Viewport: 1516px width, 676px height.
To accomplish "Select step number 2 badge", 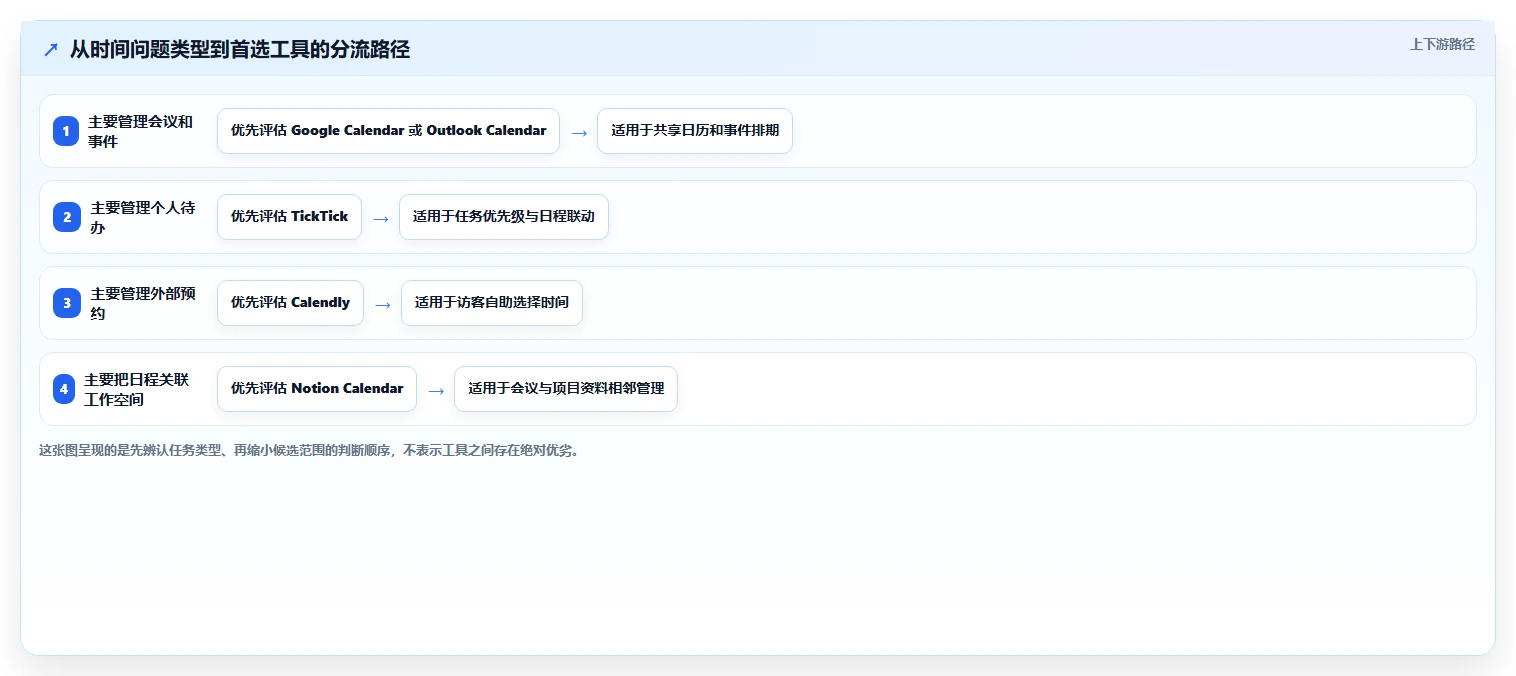I will tap(66, 217).
